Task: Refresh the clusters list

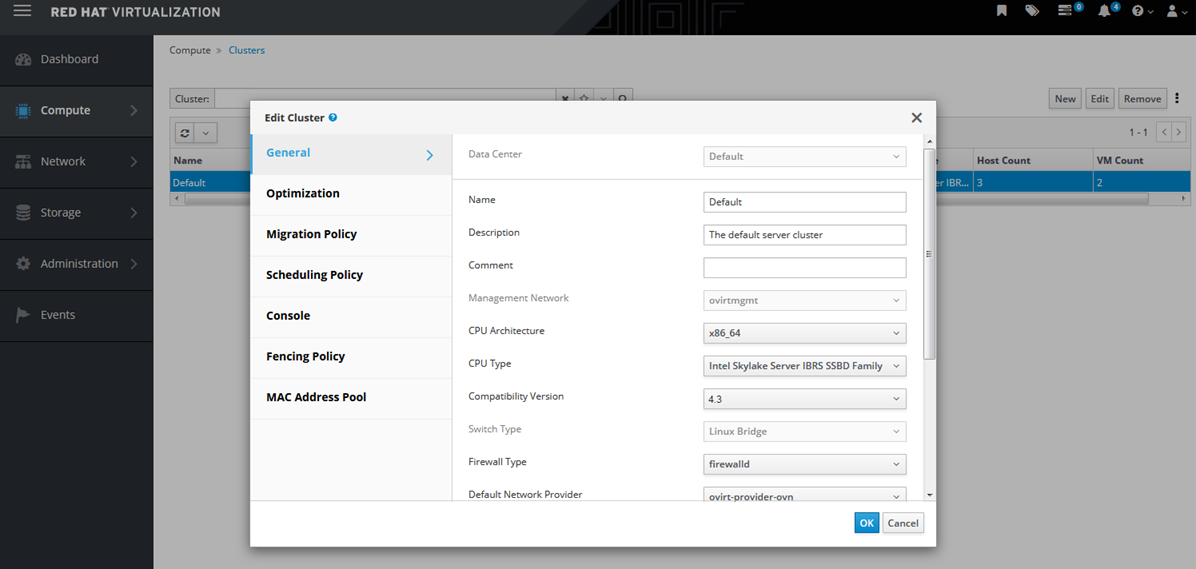Action: click(x=185, y=133)
